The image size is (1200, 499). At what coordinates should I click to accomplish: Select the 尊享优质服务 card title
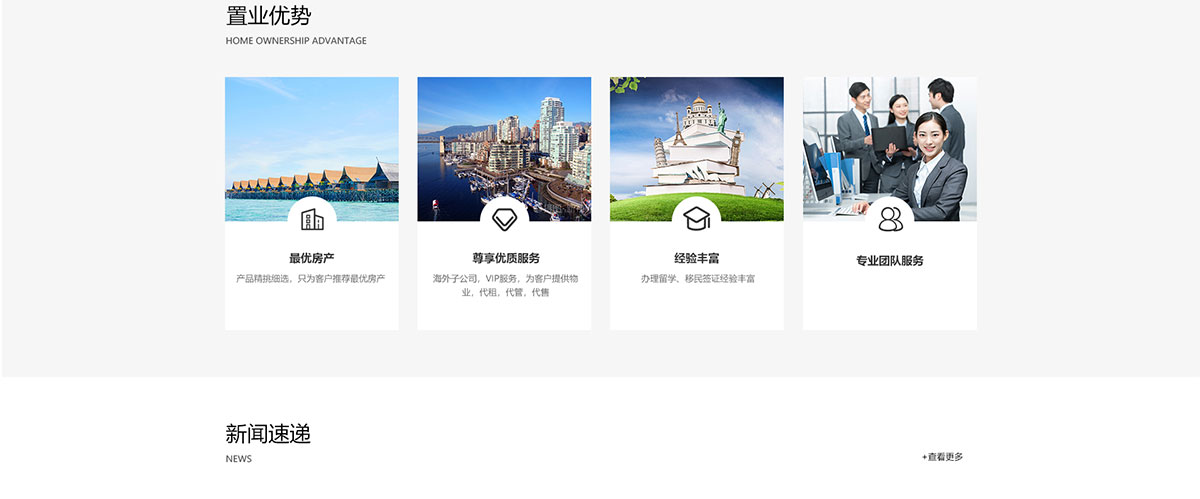(506, 258)
